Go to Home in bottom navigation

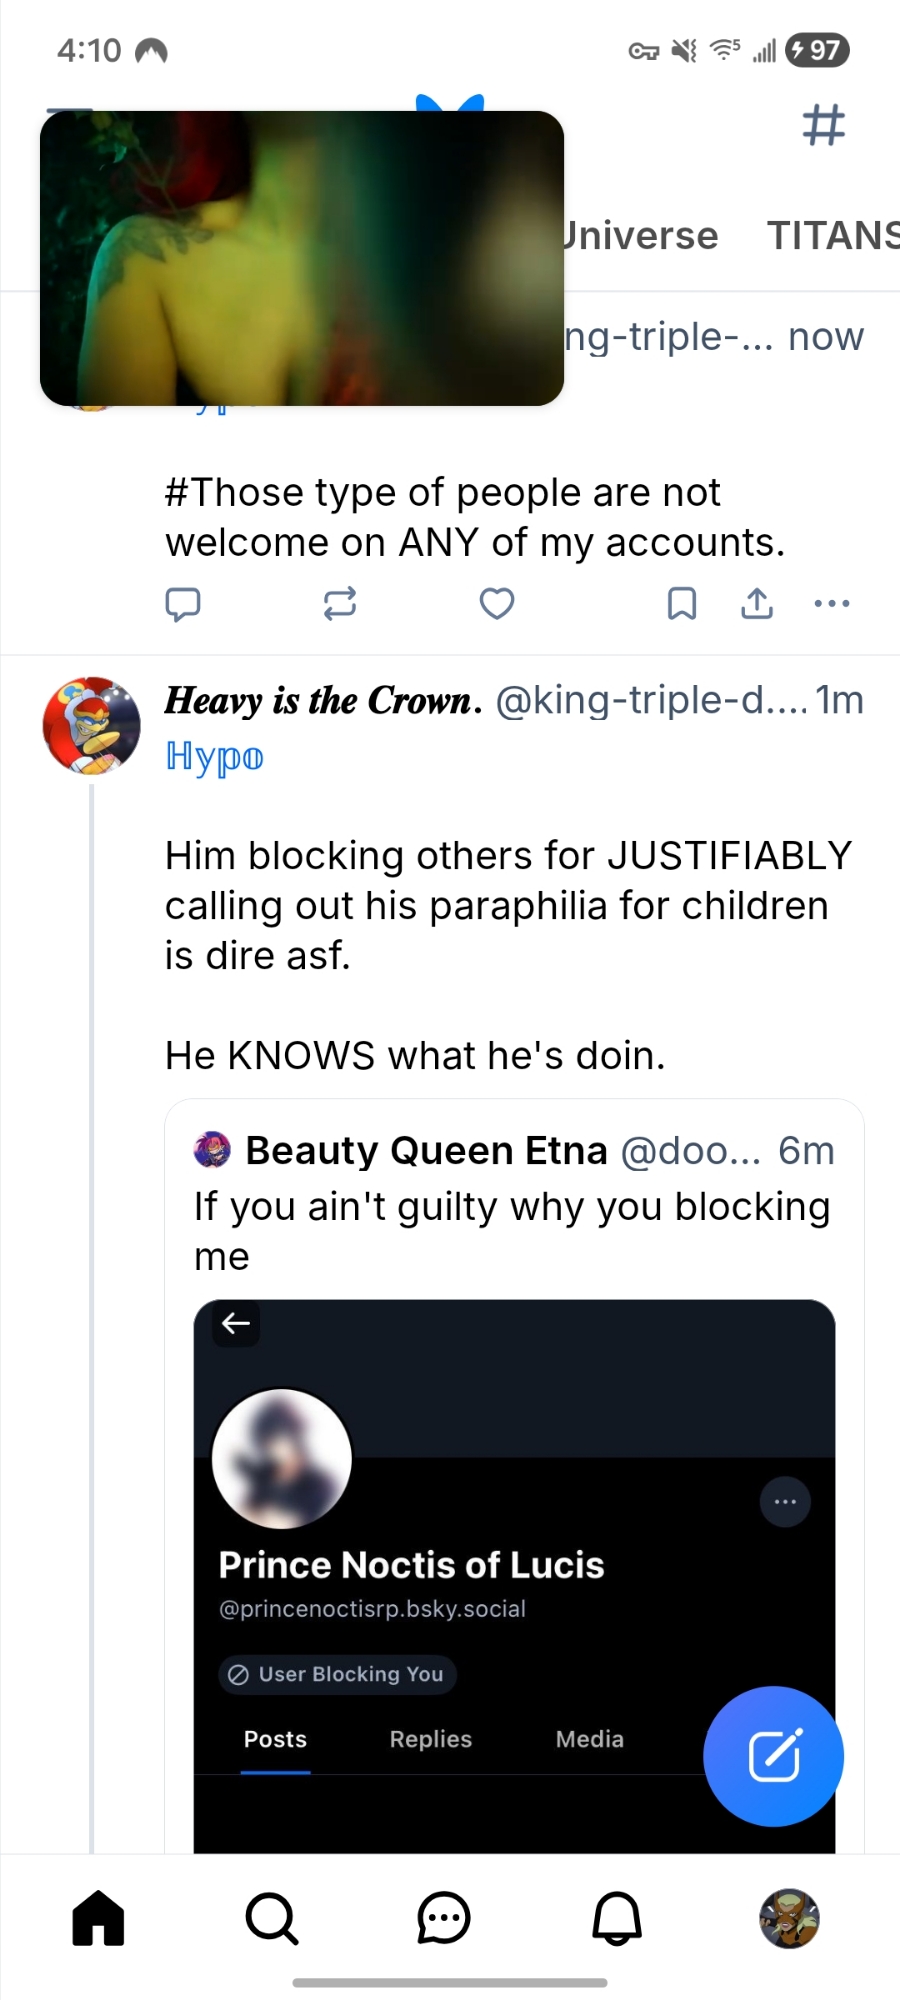(98, 1918)
